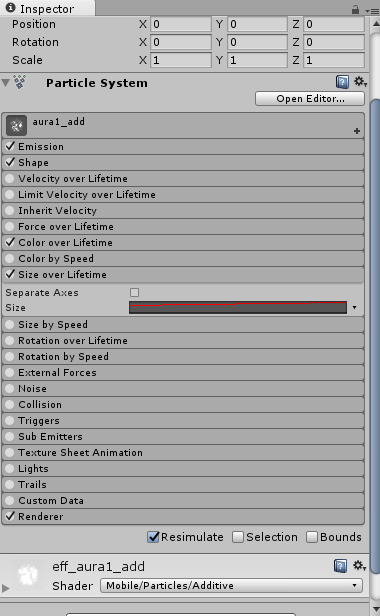The image size is (380, 616).
Task: Enable the Lights module
Action: pos(10,469)
